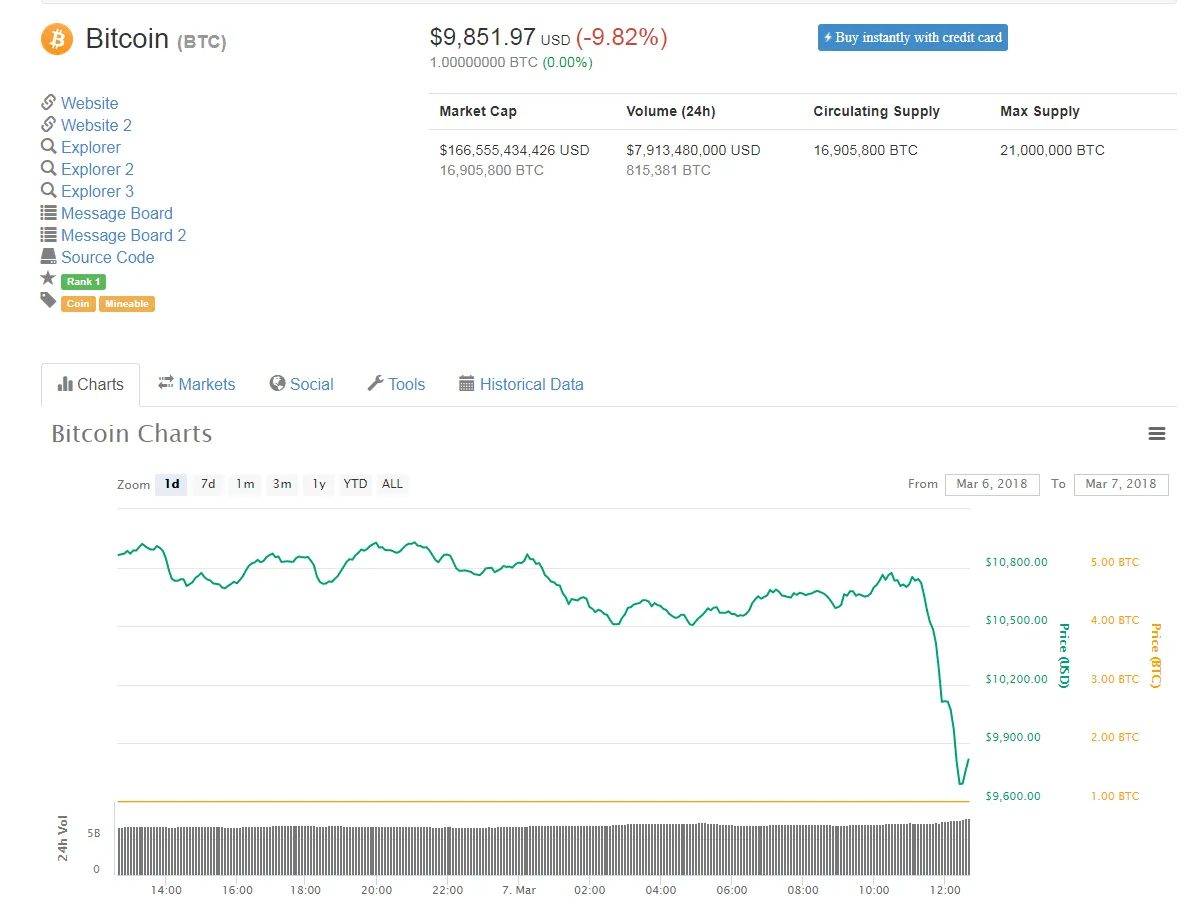Click the list icon beside Message Board

click(48, 212)
